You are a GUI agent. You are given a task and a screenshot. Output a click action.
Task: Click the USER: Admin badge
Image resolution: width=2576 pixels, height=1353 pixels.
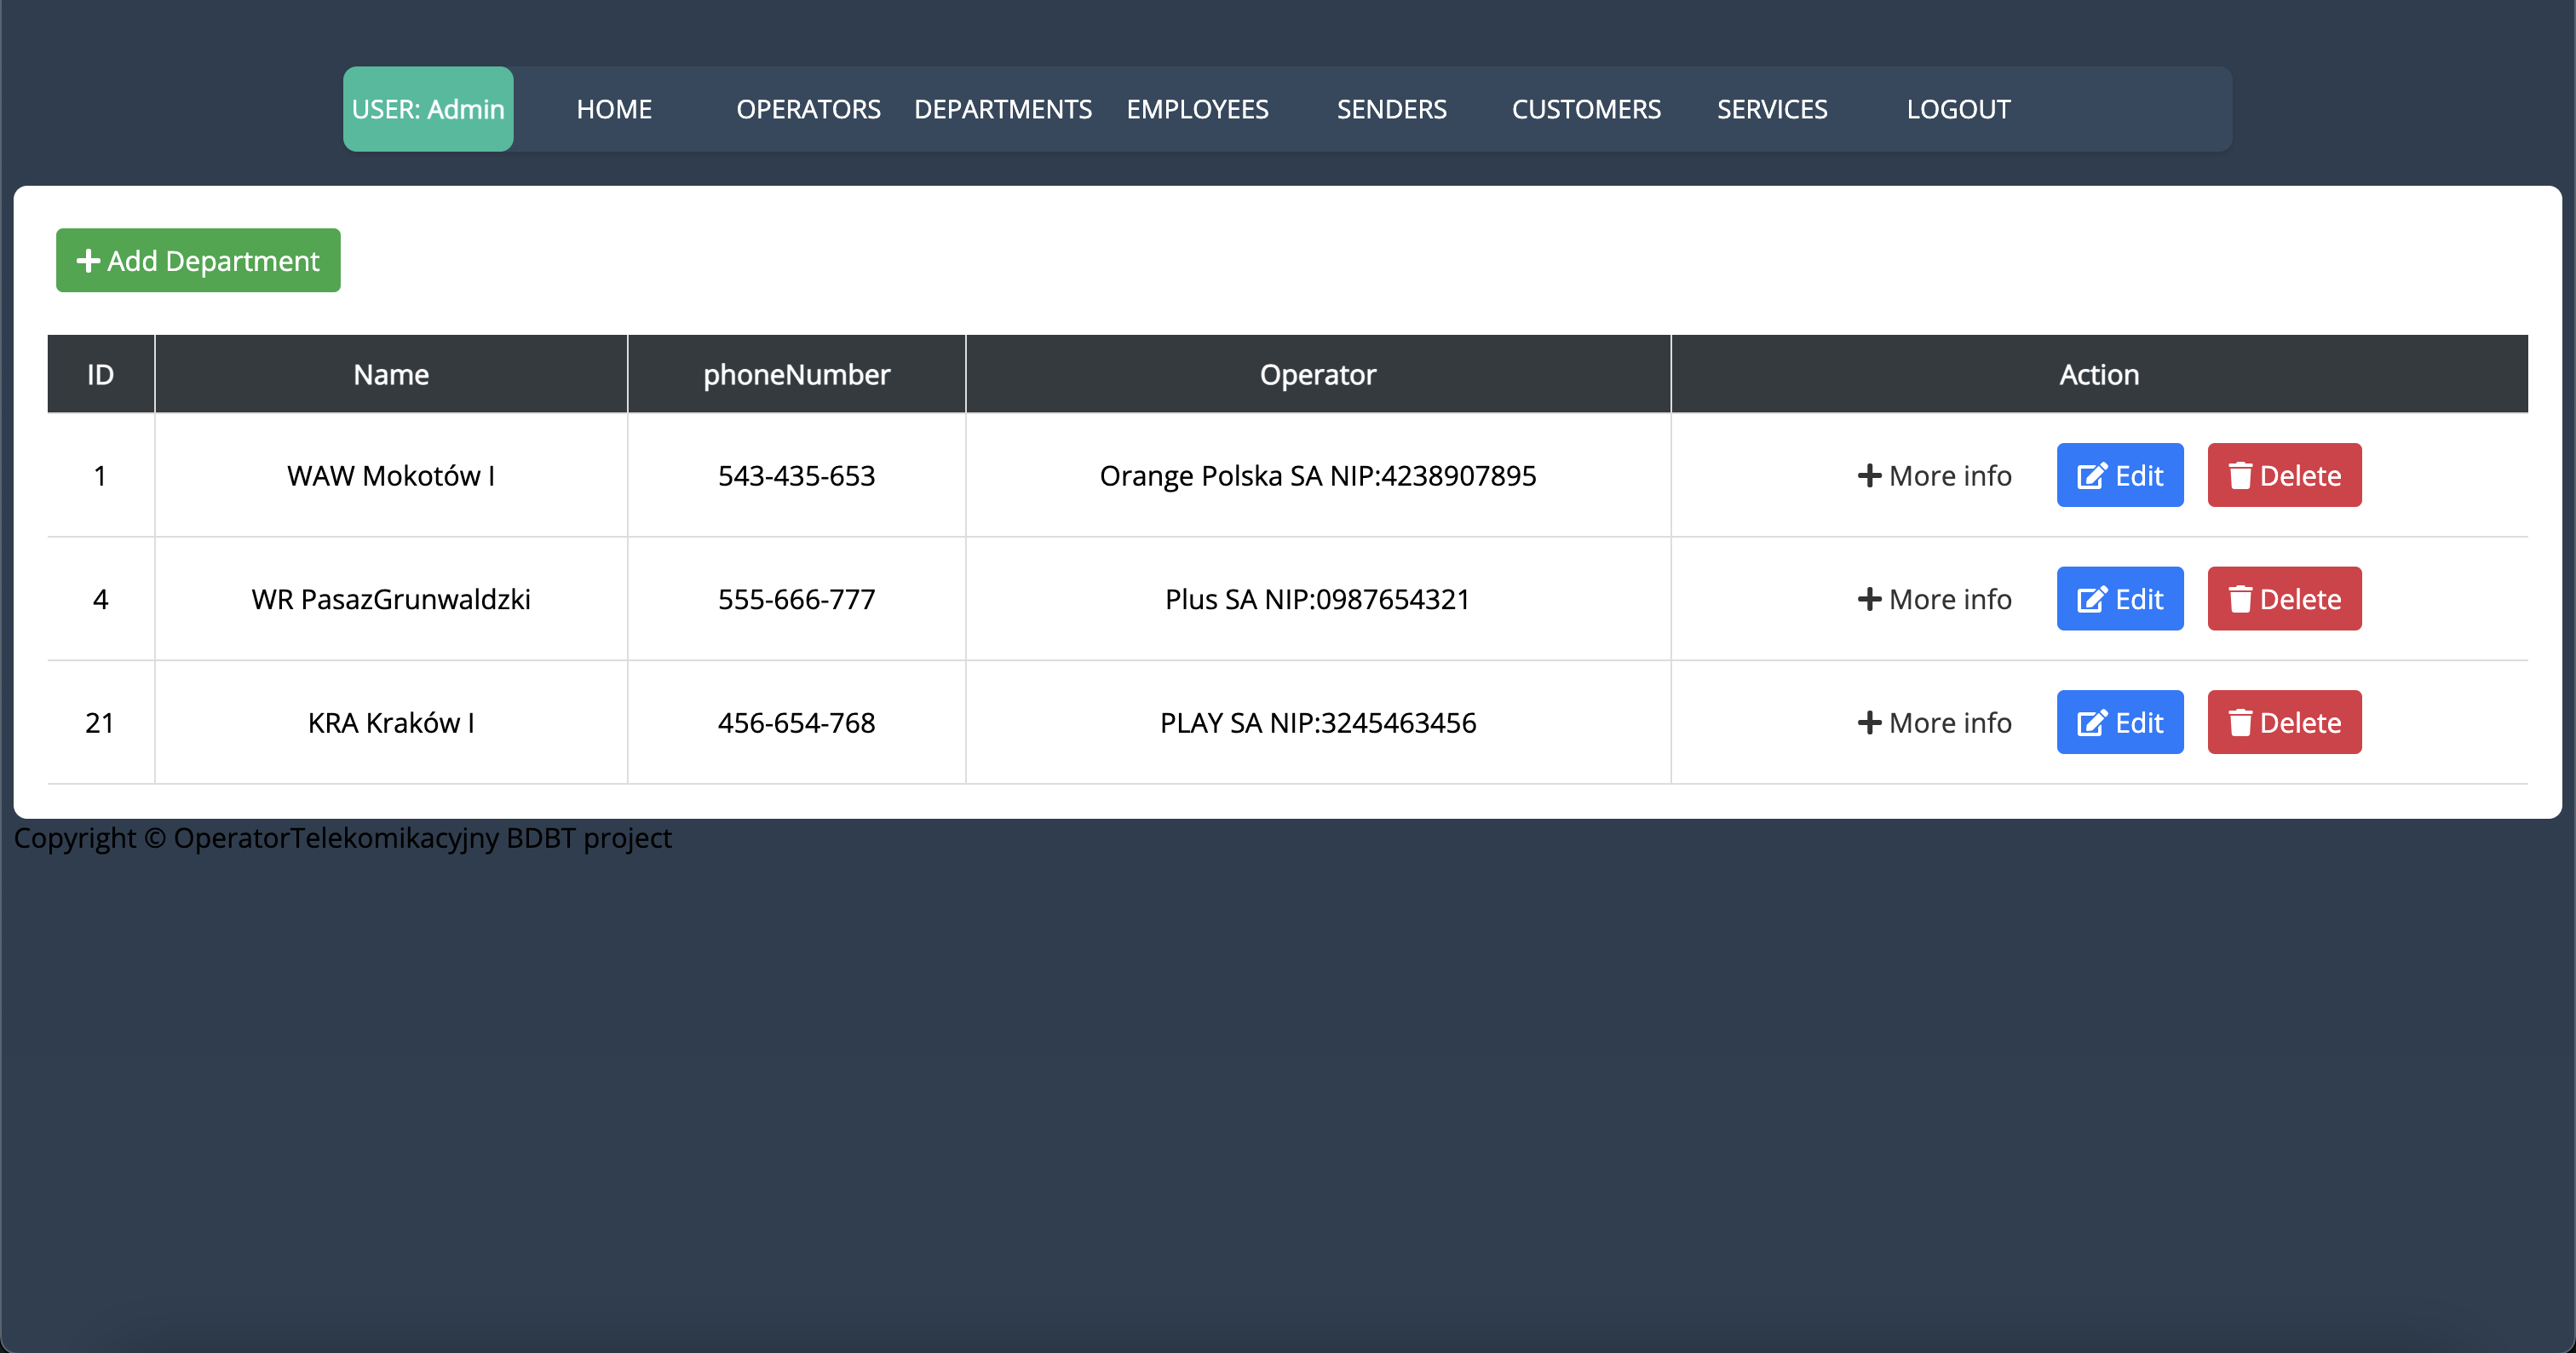click(428, 109)
